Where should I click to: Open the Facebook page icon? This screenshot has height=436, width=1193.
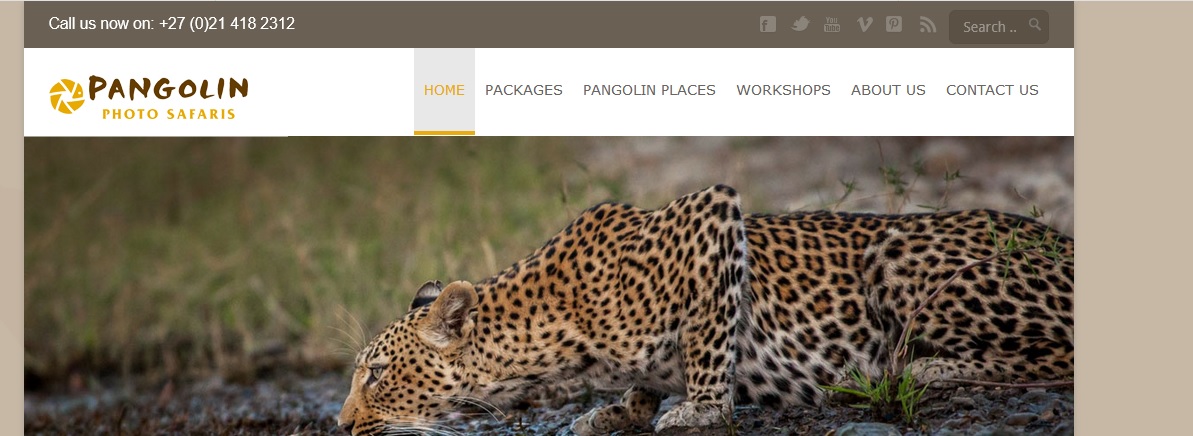[x=768, y=24]
